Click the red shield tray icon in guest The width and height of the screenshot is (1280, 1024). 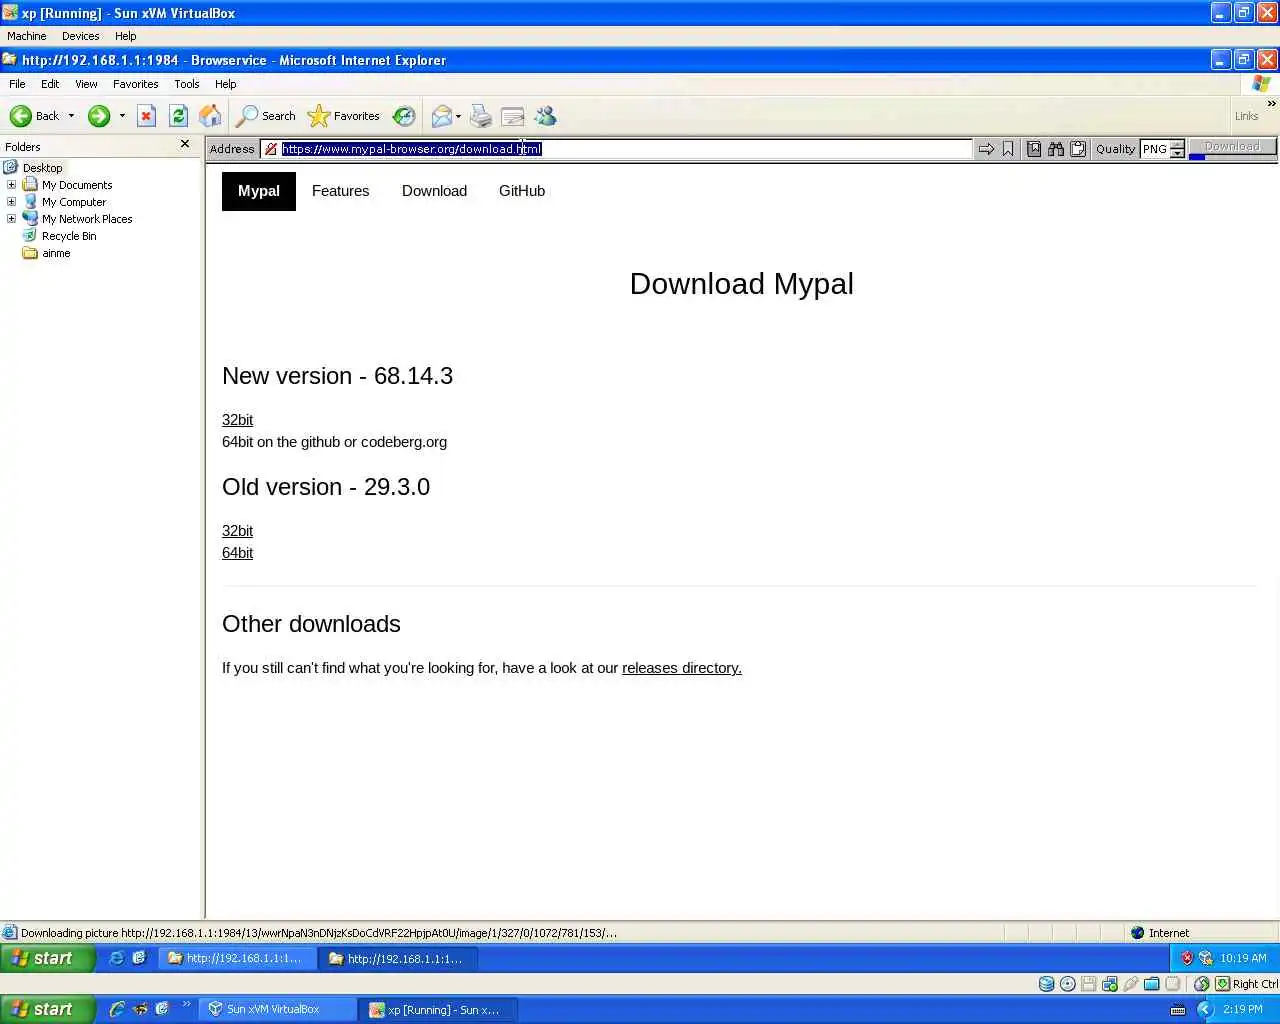1187,958
